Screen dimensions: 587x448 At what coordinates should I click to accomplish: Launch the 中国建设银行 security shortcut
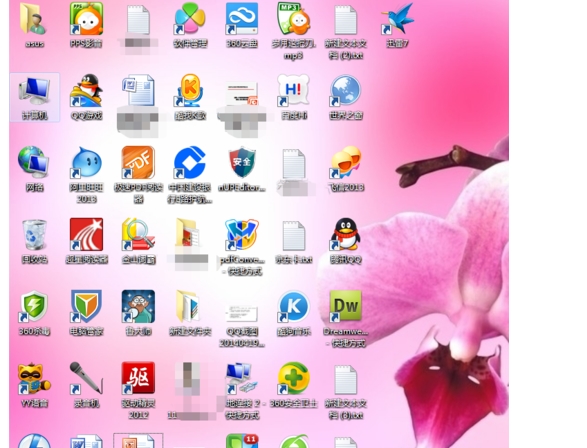click(190, 175)
